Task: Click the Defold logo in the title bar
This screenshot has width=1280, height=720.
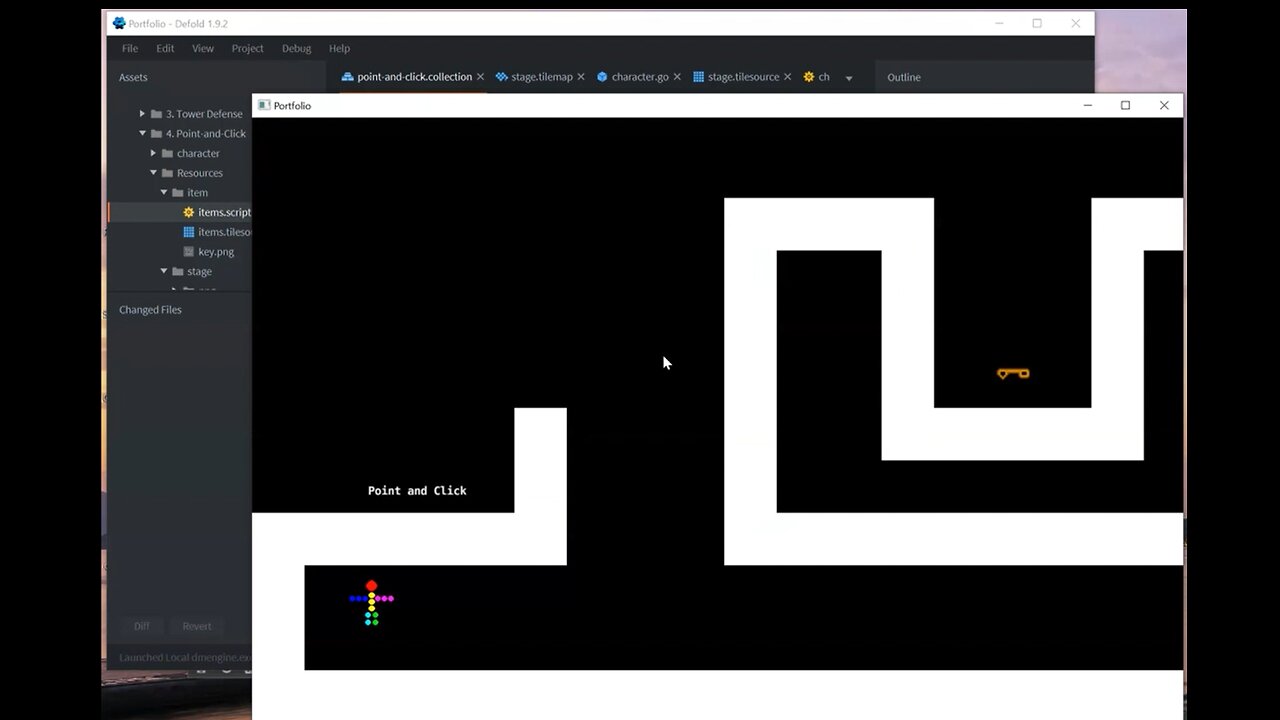Action: (119, 23)
